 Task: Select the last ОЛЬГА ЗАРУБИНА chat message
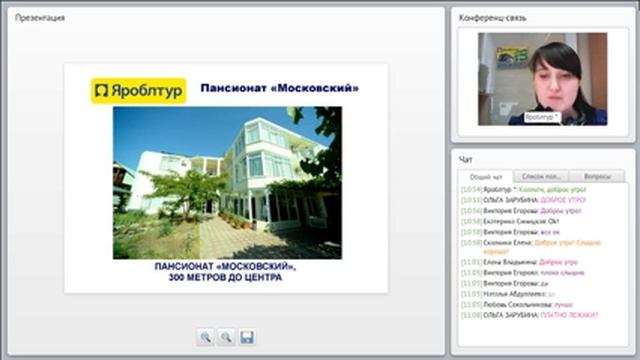(529, 315)
